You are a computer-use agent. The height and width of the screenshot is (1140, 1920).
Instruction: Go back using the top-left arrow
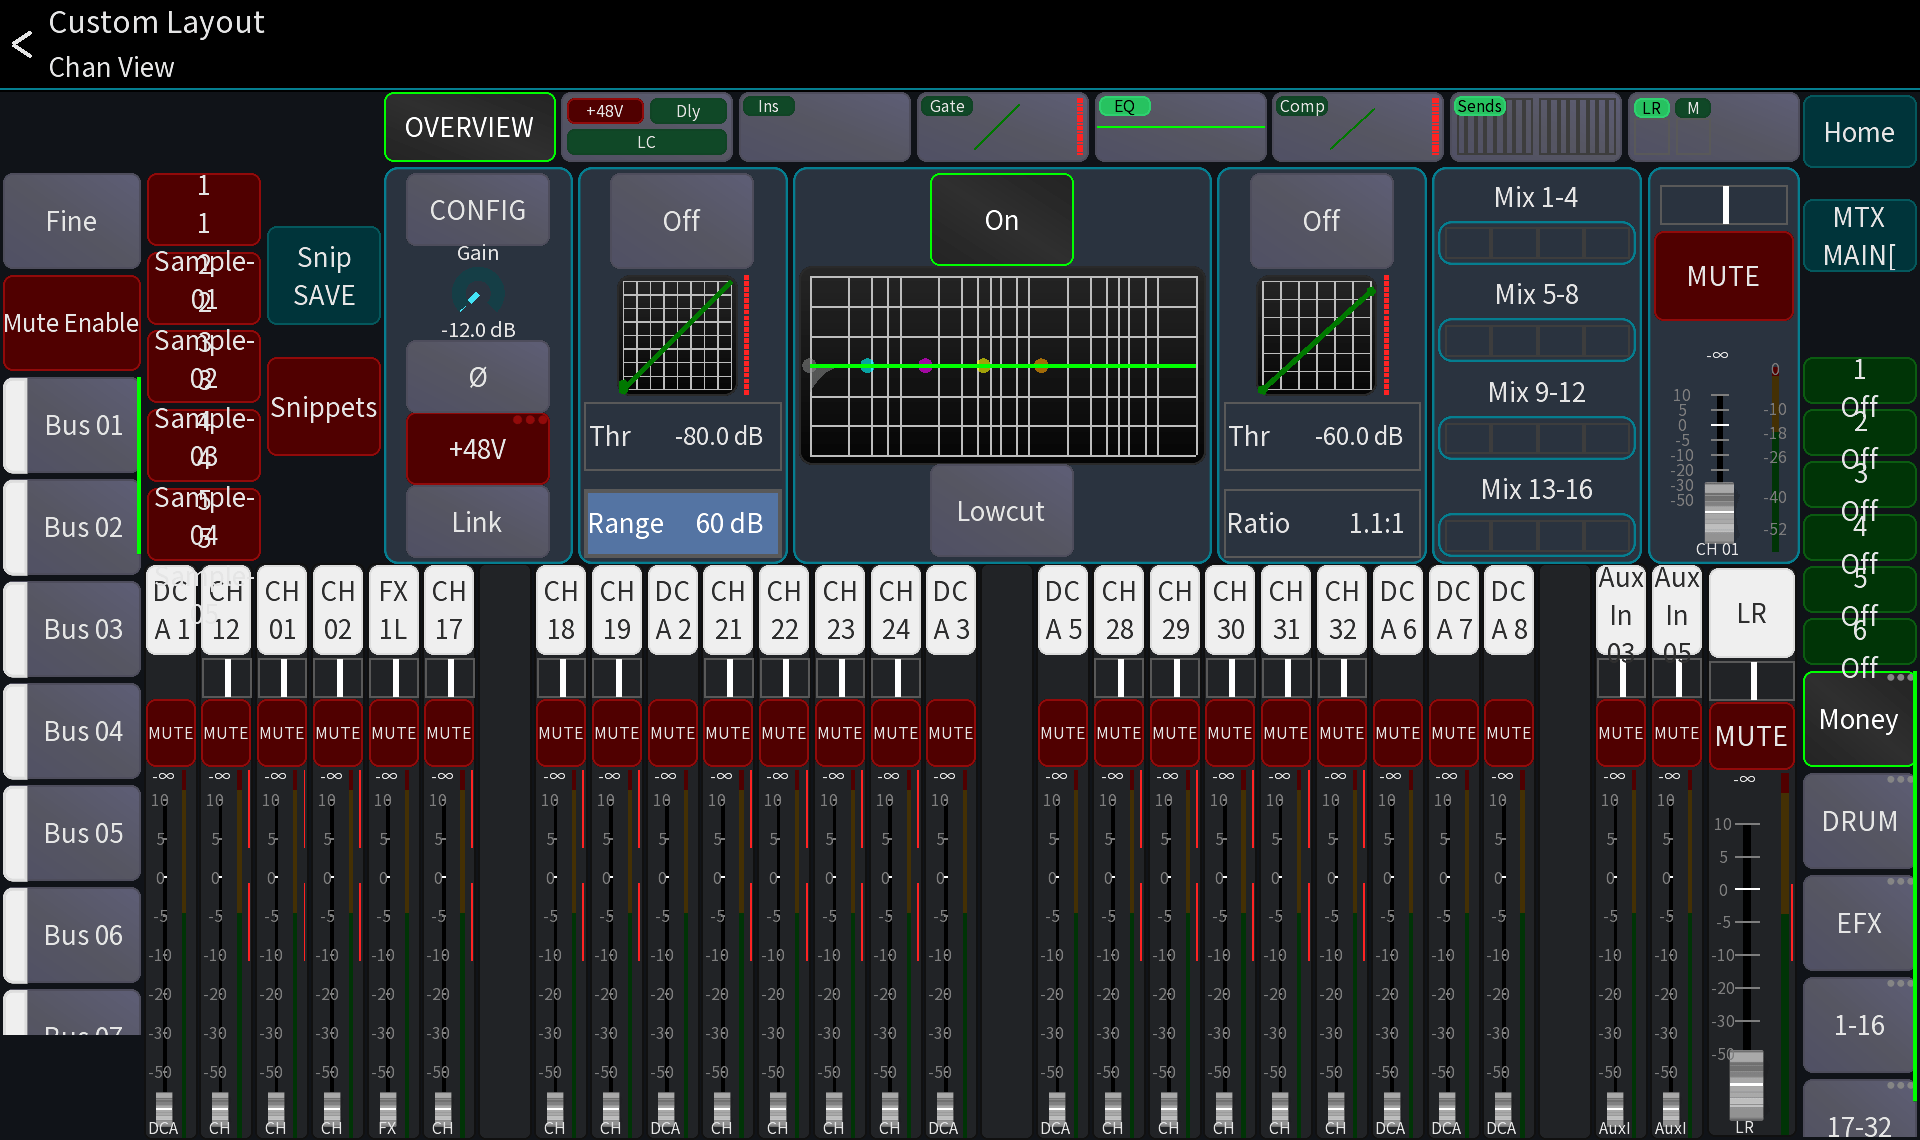pos(22,44)
